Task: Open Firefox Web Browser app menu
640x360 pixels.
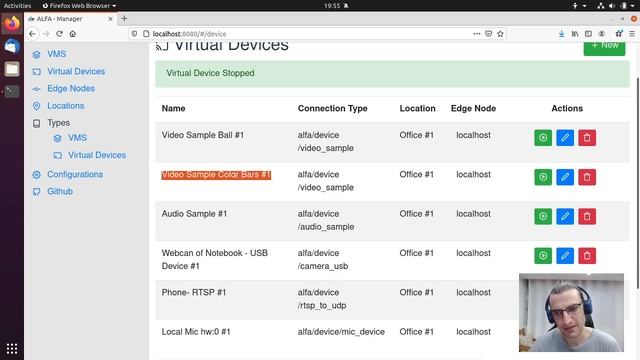Action: [79, 6]
